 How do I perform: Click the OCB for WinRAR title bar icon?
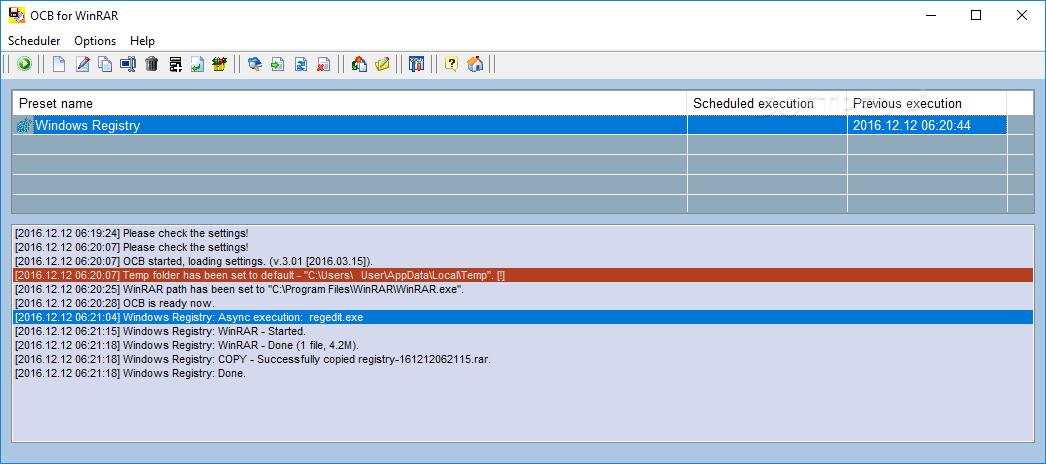pos(17,15)
